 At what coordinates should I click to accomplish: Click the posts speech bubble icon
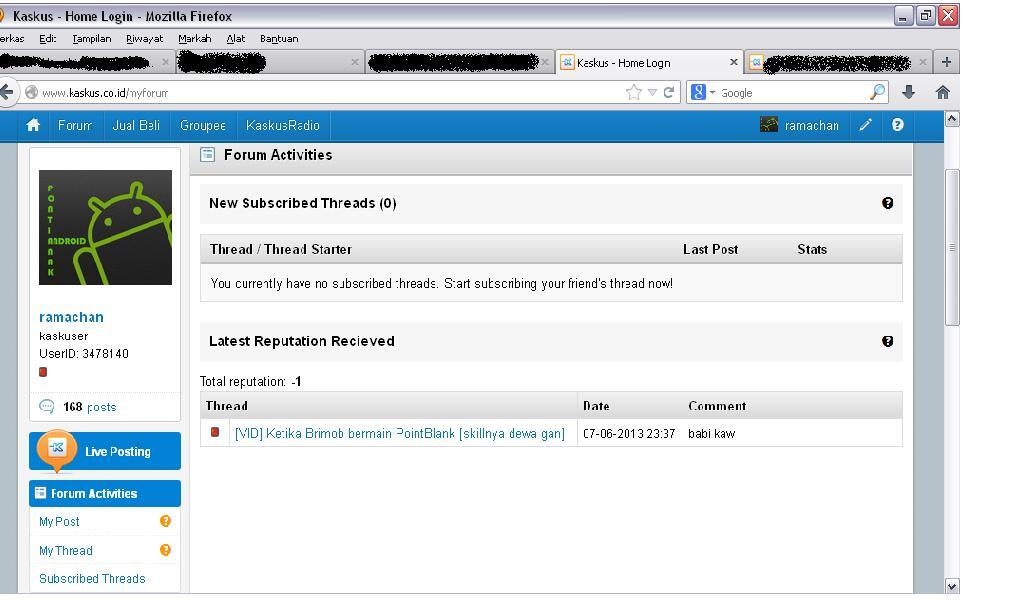(47, 407)
